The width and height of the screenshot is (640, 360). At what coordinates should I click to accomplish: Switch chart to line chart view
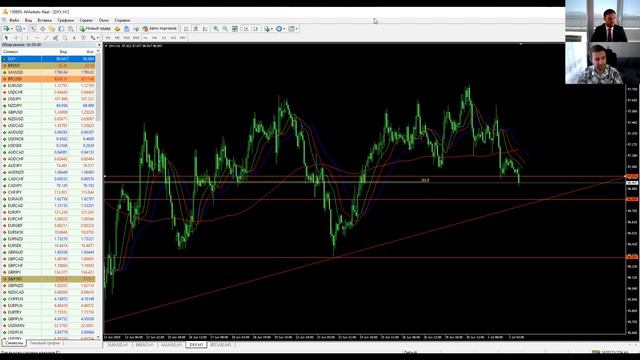point(205,29)
